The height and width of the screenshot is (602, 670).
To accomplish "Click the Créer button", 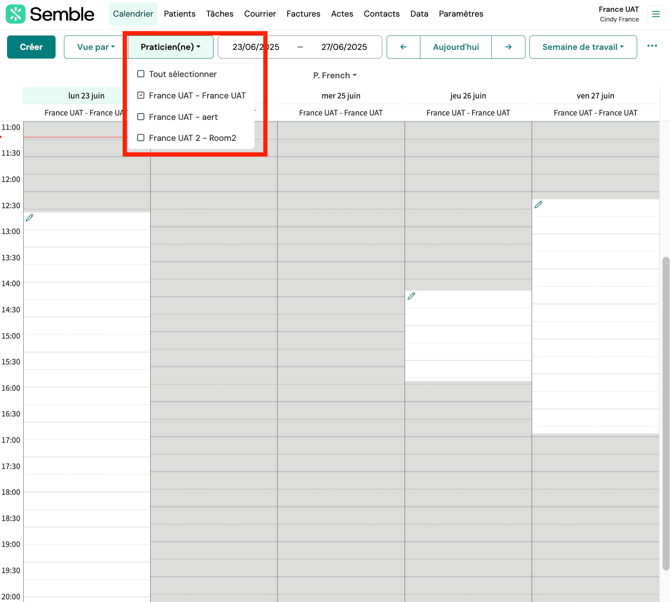I will point(31,47).
